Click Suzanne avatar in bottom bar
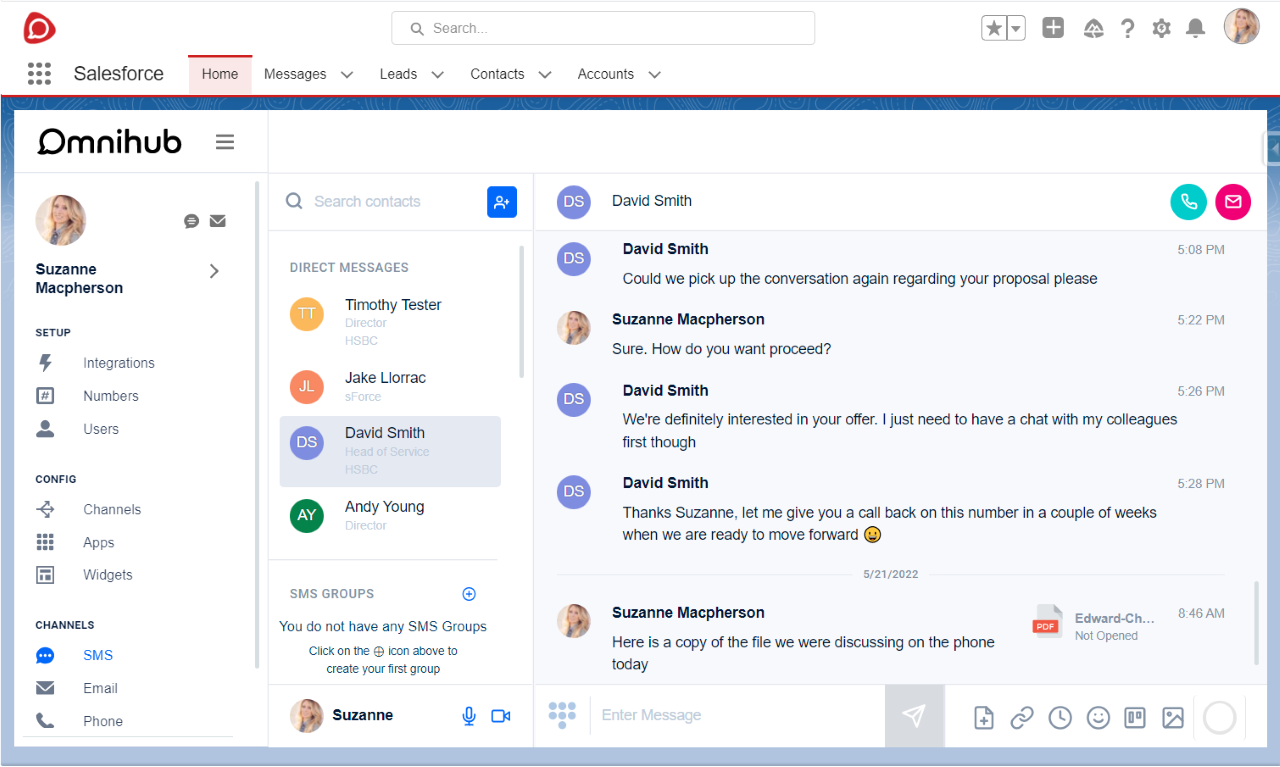This screenshot has width=1280, height=767. pos(306,716)
